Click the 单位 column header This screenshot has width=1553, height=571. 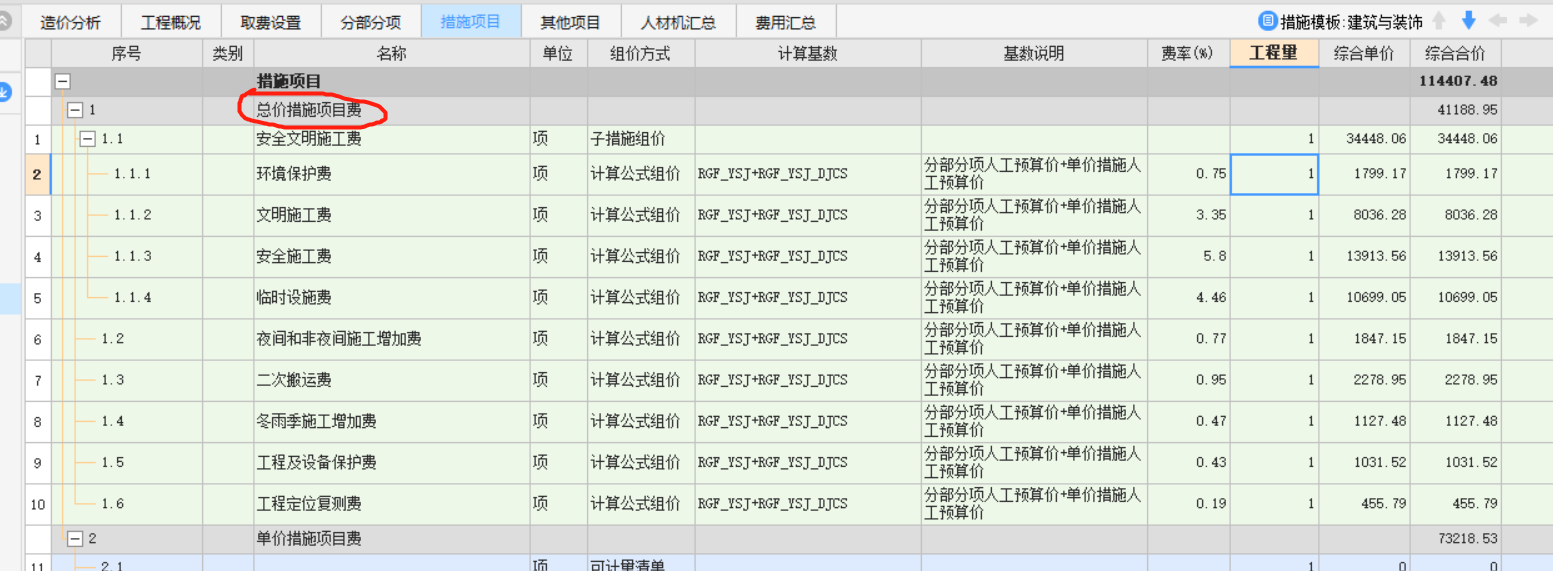[x=558, y=54]
